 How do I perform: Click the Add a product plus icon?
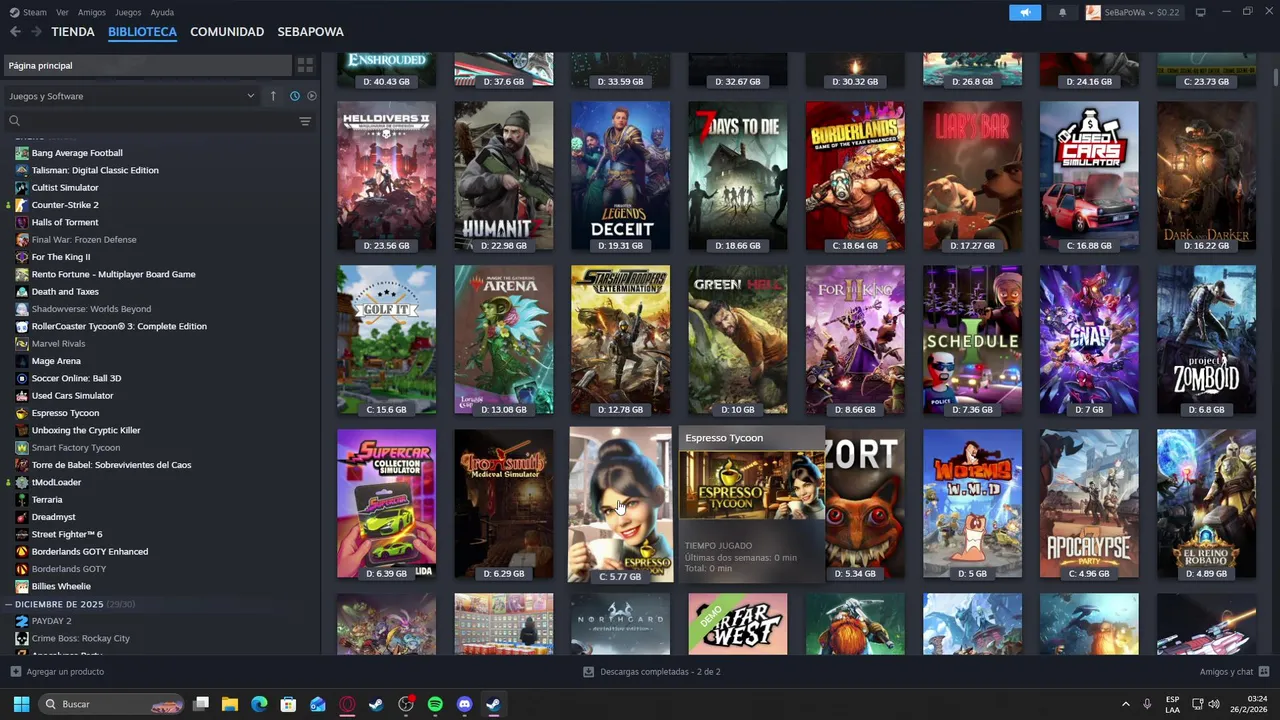click(15, 672)
